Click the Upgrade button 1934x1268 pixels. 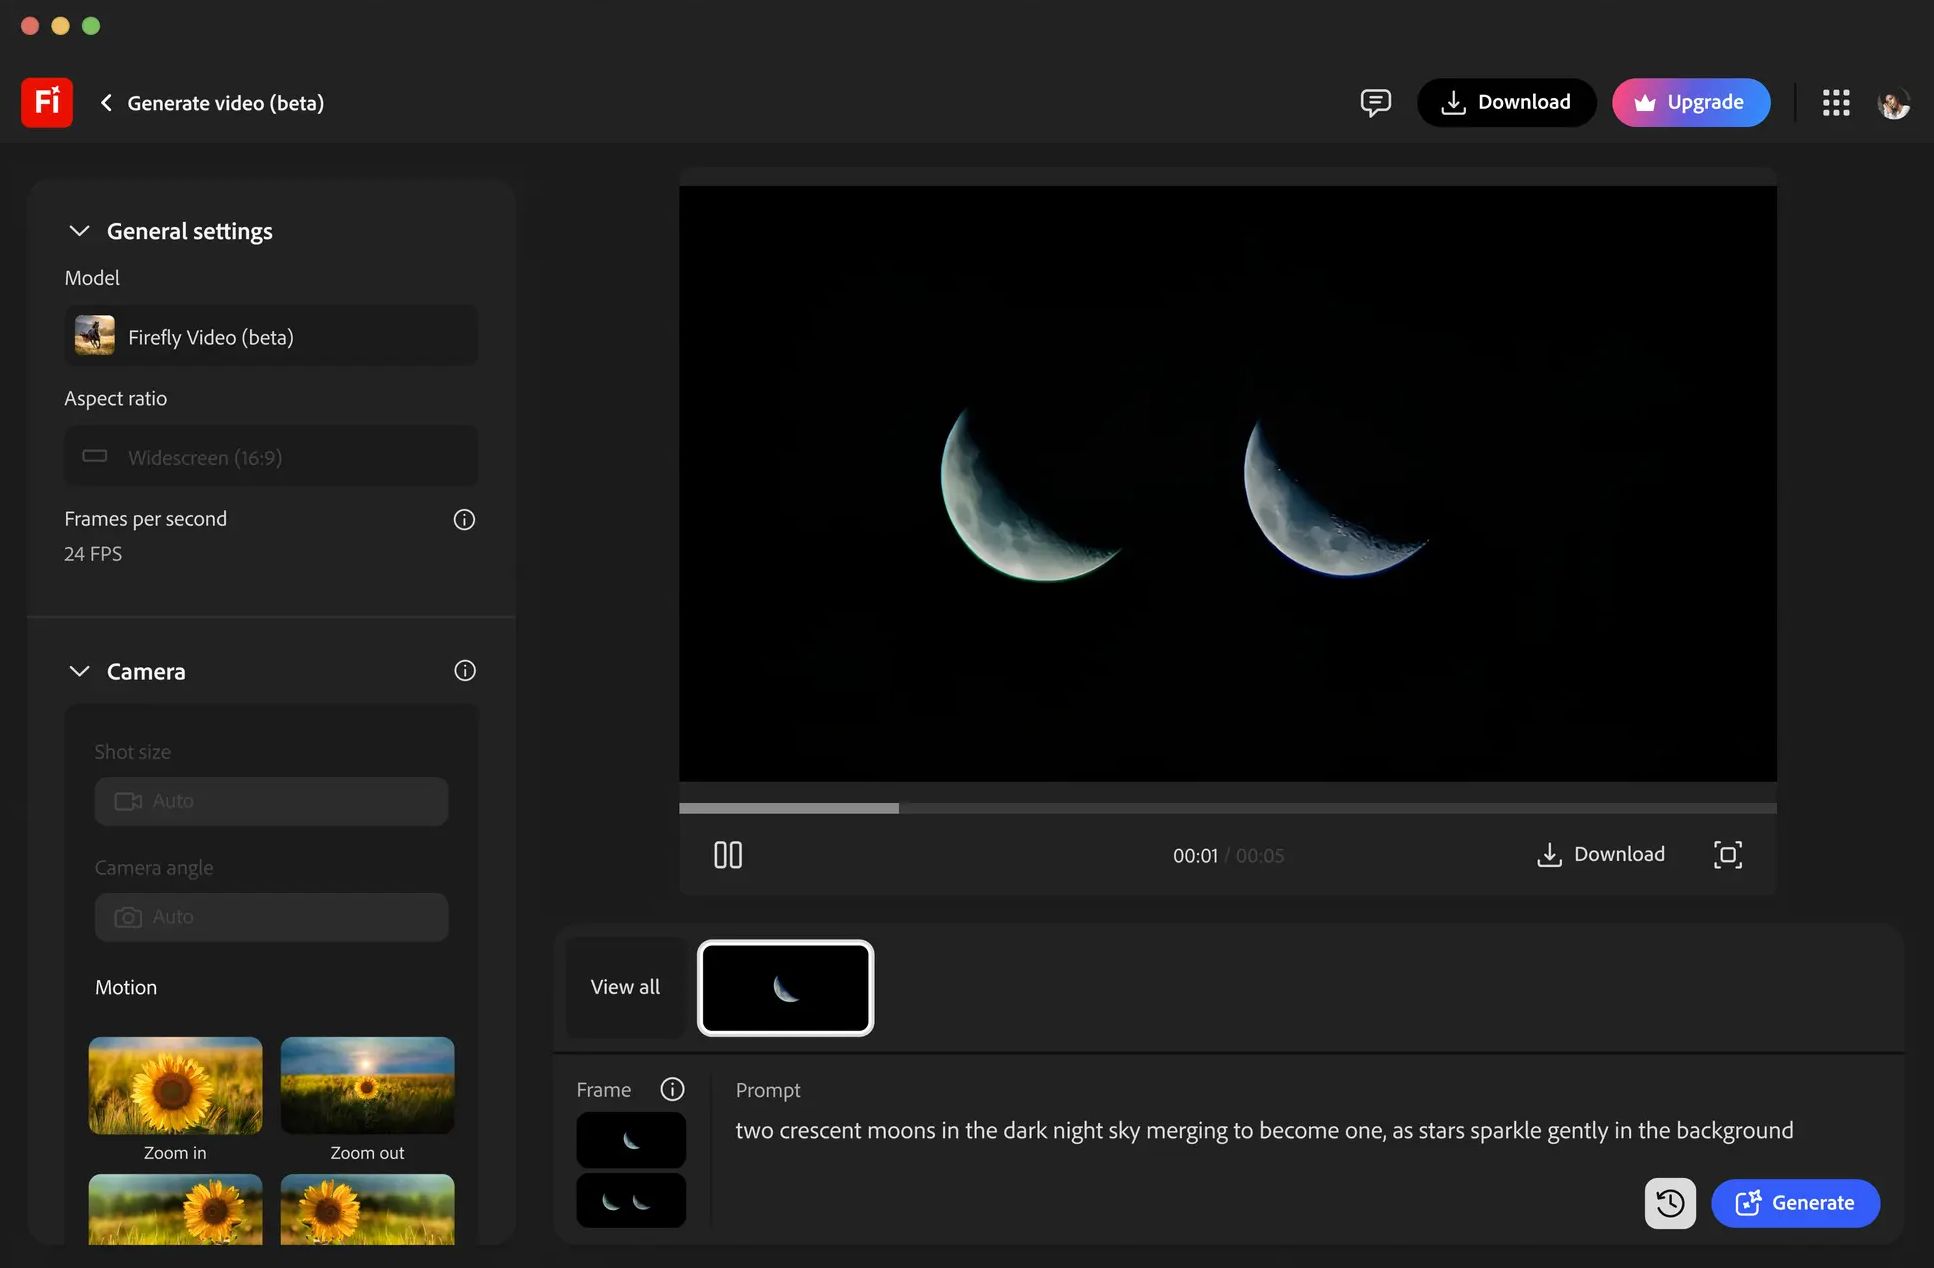click(x=1690, y=102)
